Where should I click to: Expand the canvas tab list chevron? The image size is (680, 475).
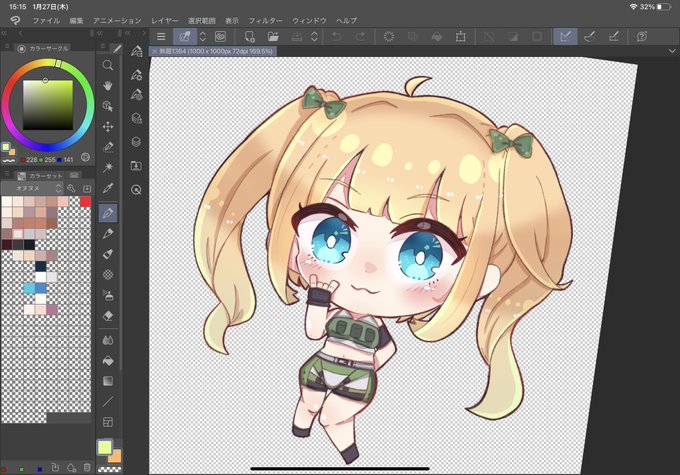(672, 51)
